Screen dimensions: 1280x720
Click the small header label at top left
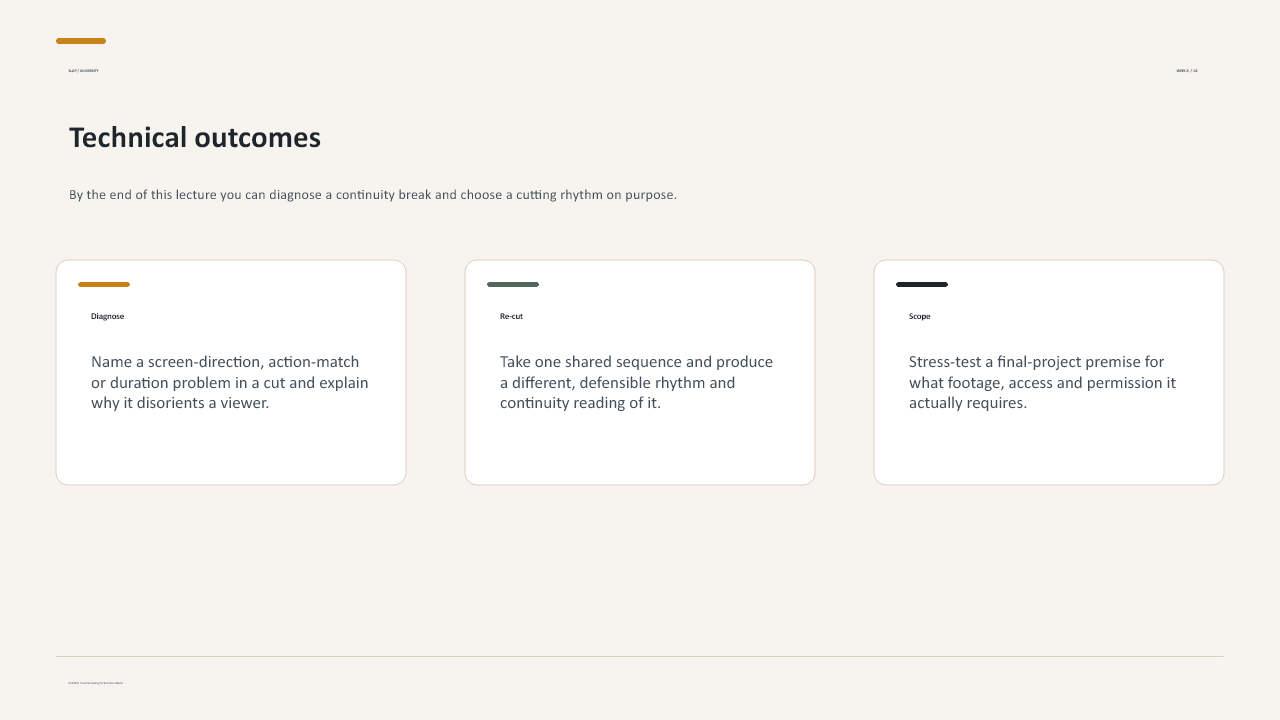83,71
